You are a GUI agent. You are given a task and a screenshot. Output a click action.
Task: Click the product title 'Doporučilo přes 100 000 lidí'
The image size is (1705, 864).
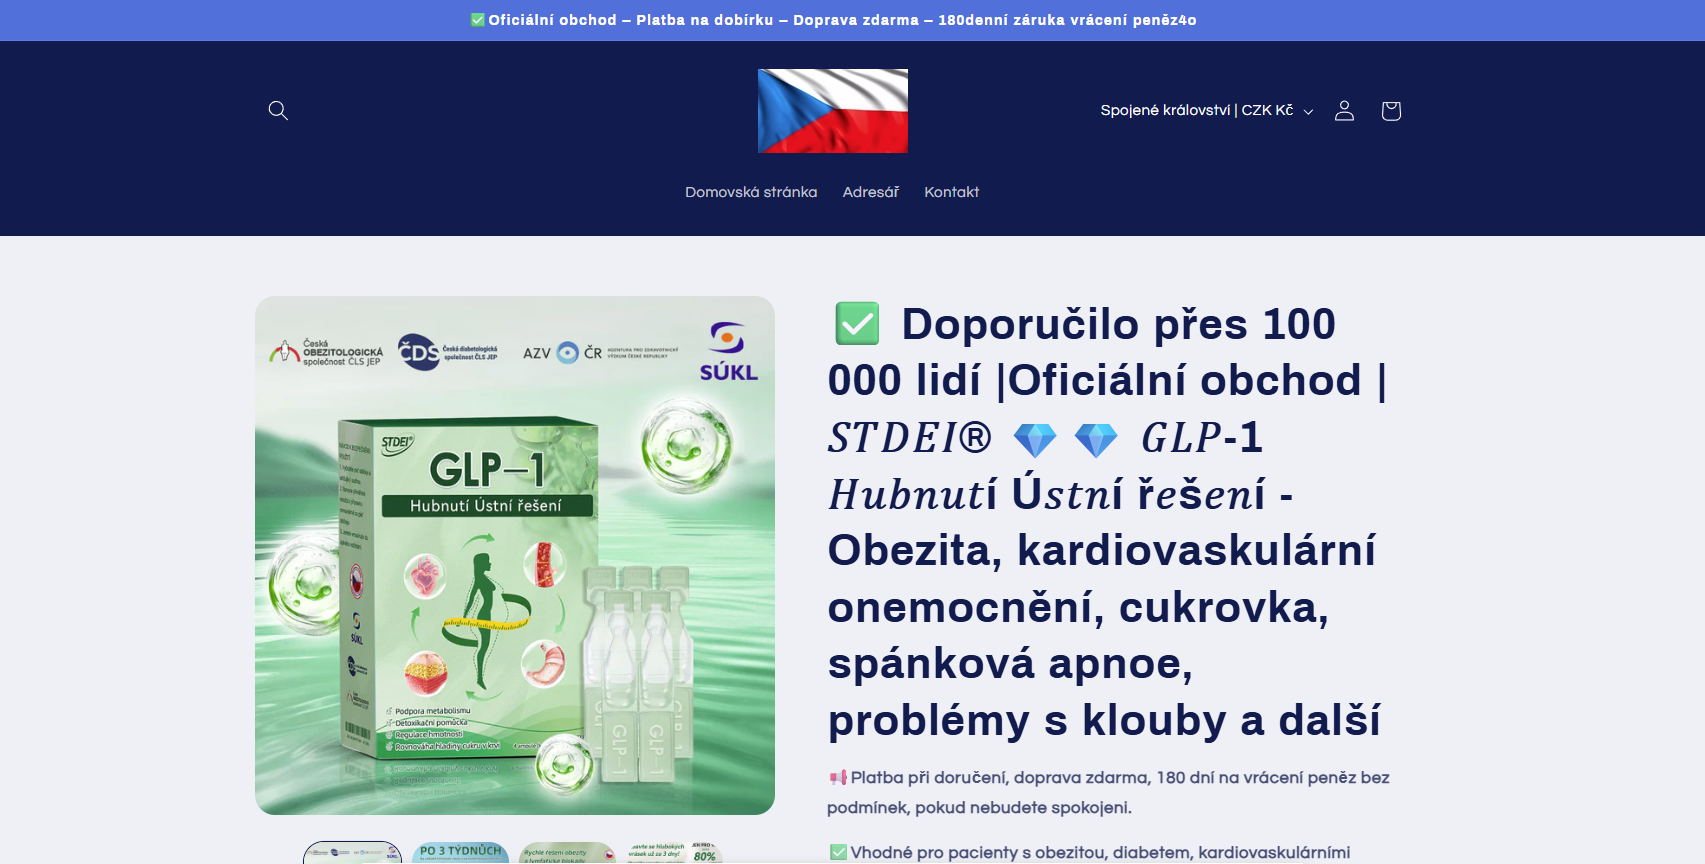click(1107, 522)
